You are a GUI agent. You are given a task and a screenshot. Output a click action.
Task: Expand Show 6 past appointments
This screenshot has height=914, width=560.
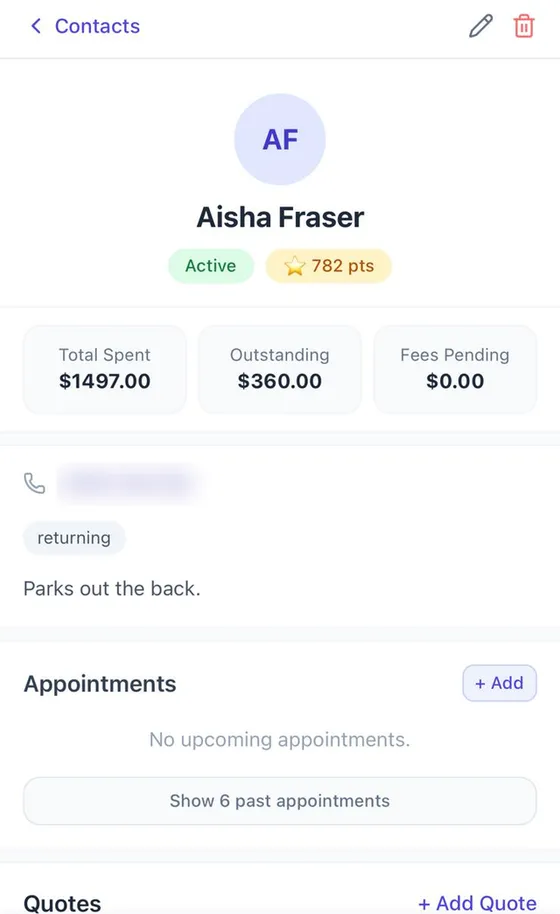point(280,801)
